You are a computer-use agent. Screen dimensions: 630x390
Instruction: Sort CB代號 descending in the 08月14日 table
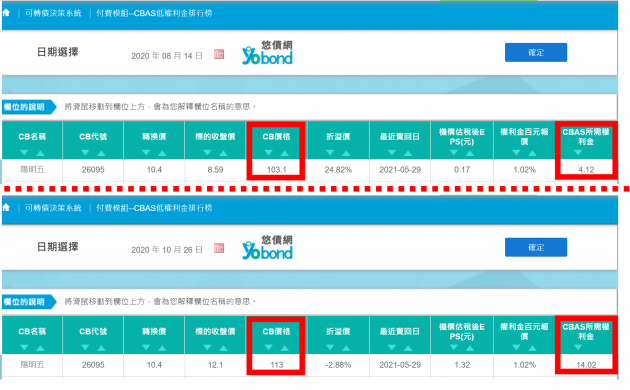pyautogui.click(x=85, y=153)
